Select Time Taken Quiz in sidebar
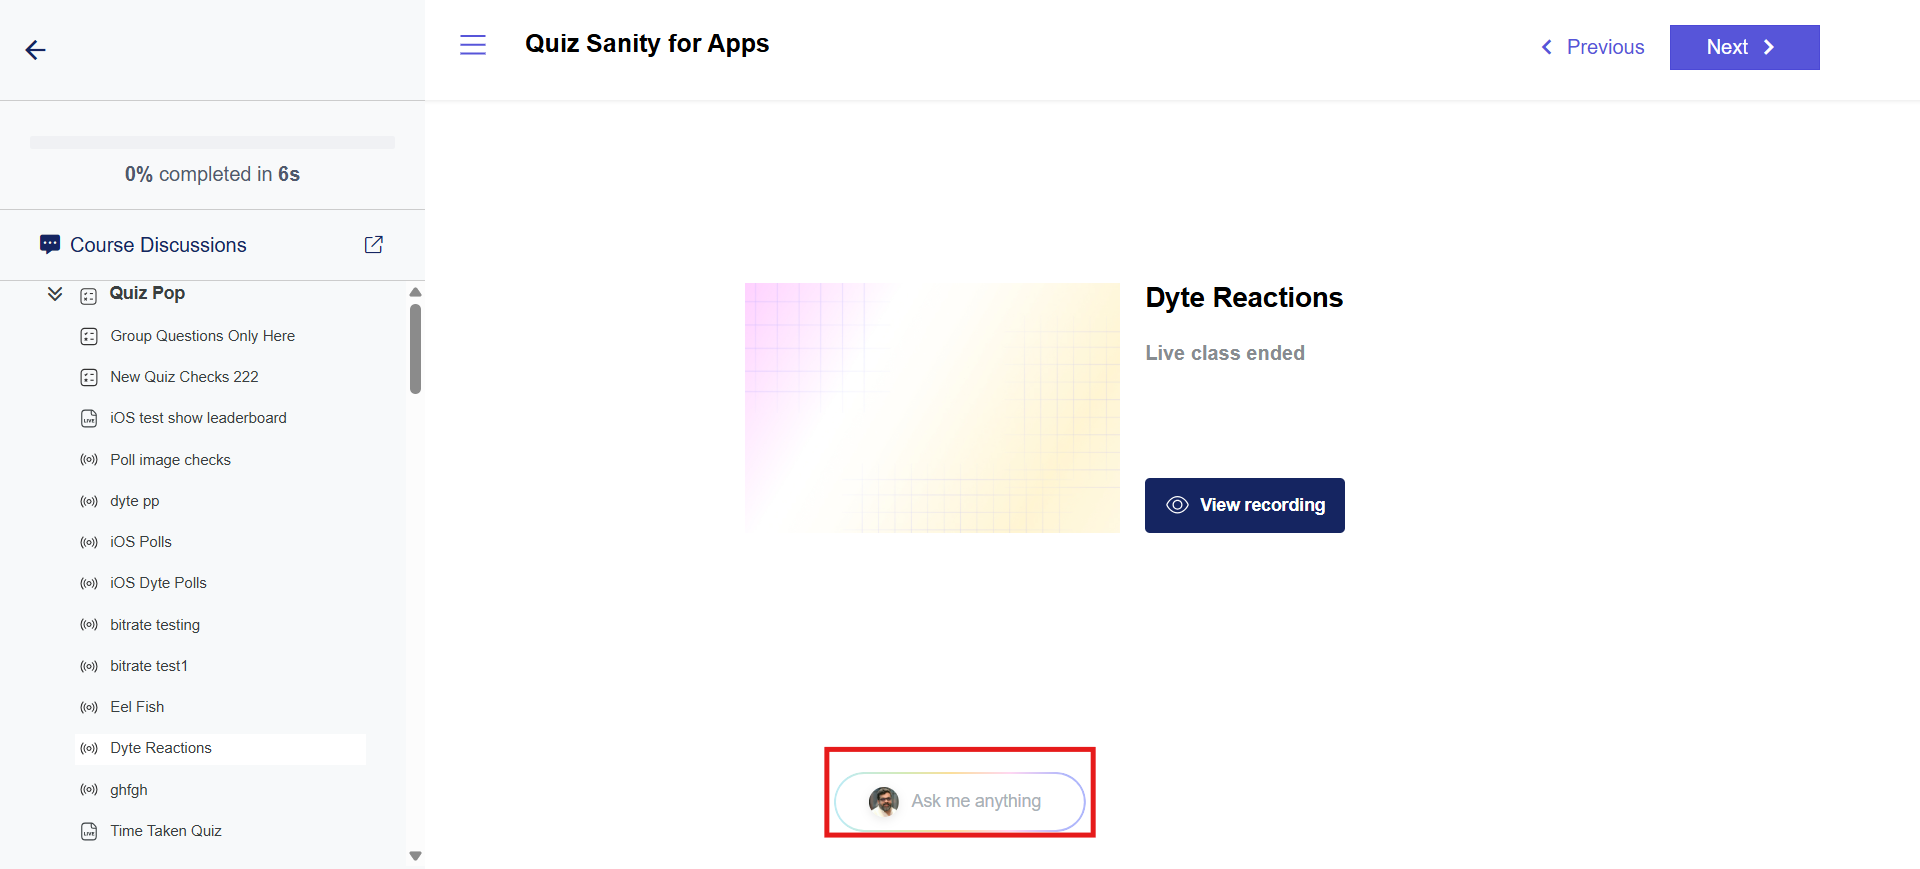 point(166,831)
